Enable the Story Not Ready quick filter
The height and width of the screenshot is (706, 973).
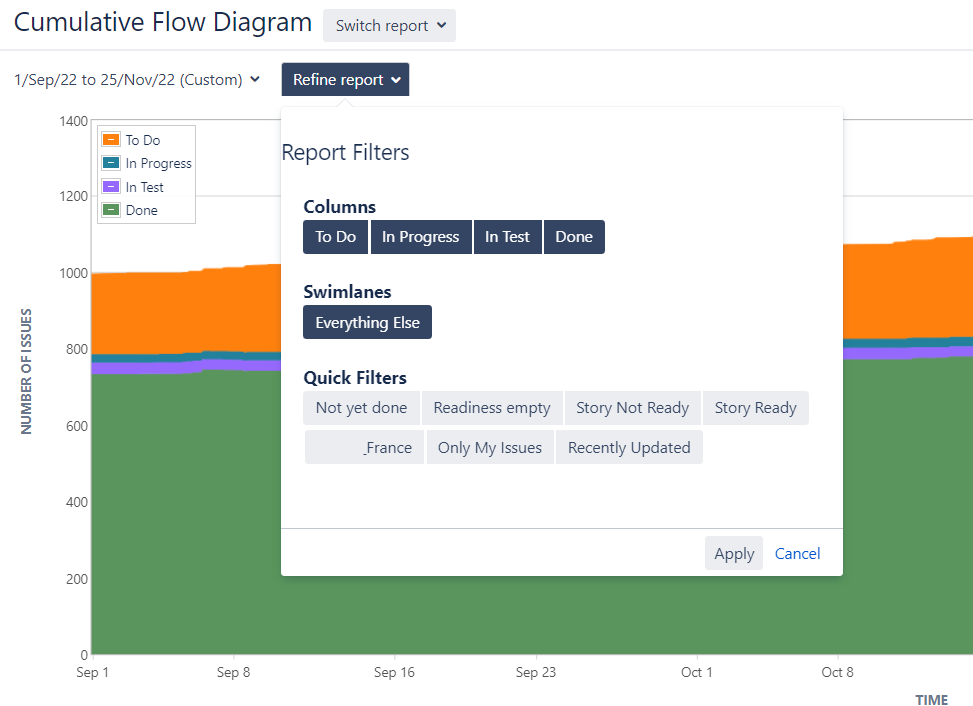click(632, 408)
